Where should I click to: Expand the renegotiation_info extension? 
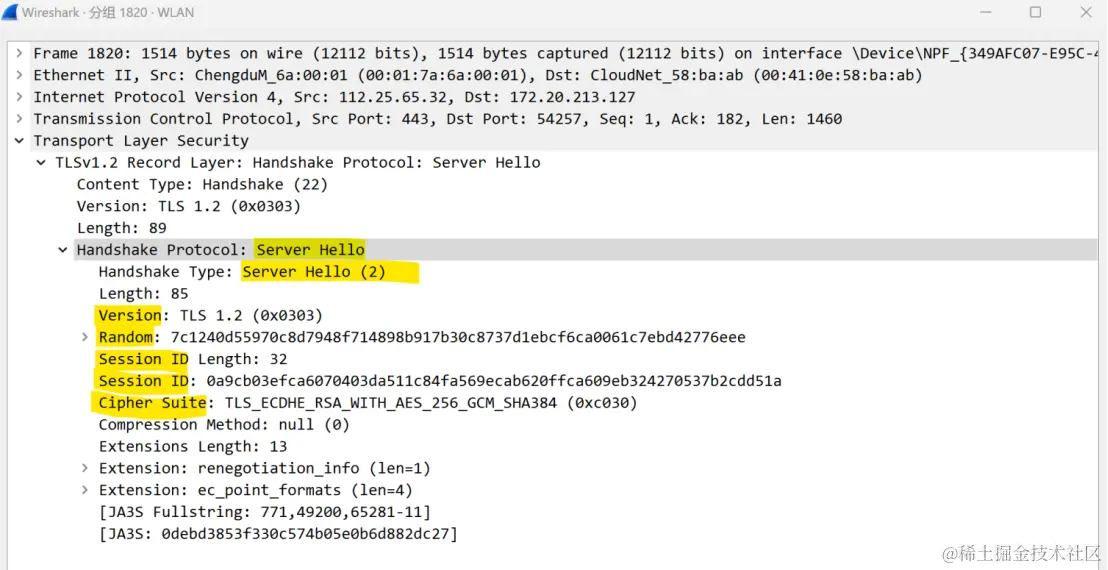(x=85, y=468)
